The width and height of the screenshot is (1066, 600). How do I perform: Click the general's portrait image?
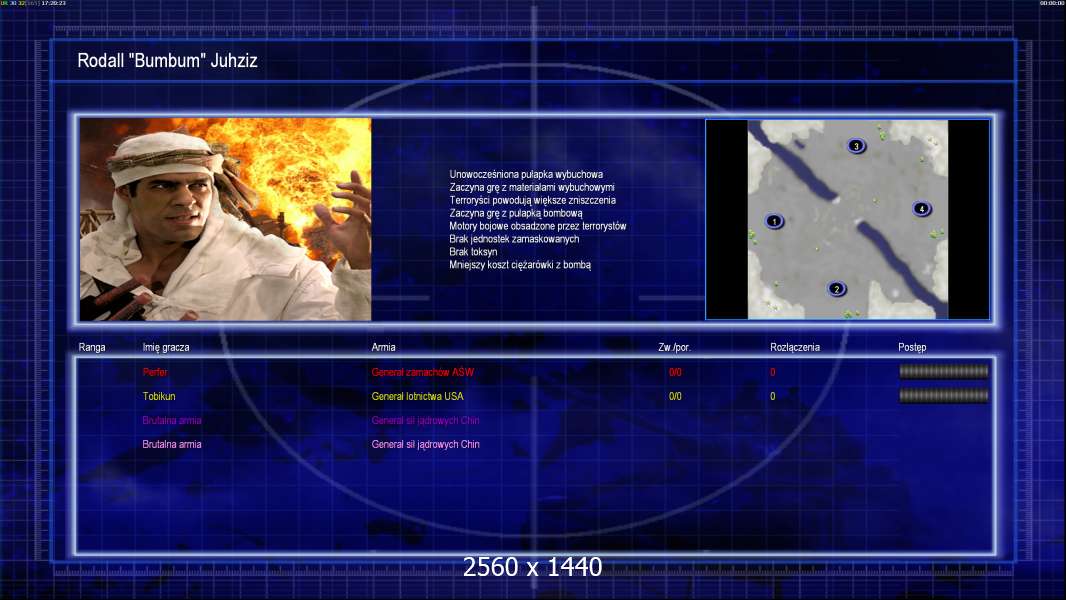(225, 219)
